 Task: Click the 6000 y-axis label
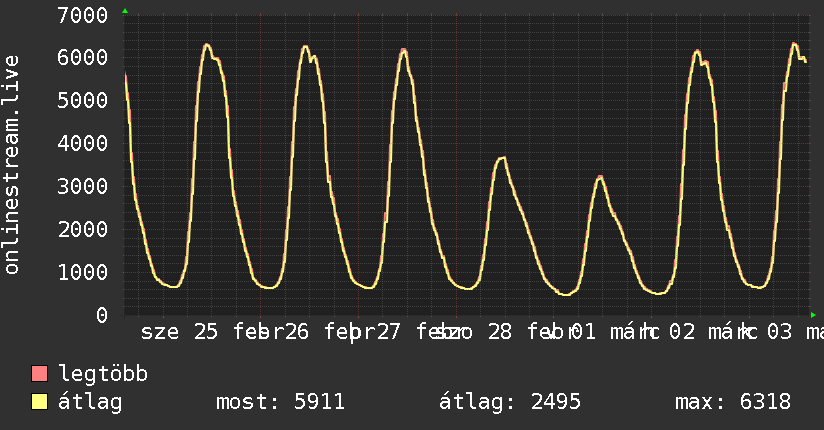click(x=83, y=57)
